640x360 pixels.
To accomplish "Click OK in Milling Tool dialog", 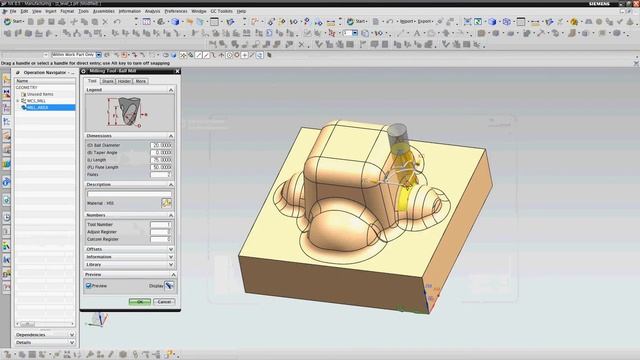I will click(140, 302).
